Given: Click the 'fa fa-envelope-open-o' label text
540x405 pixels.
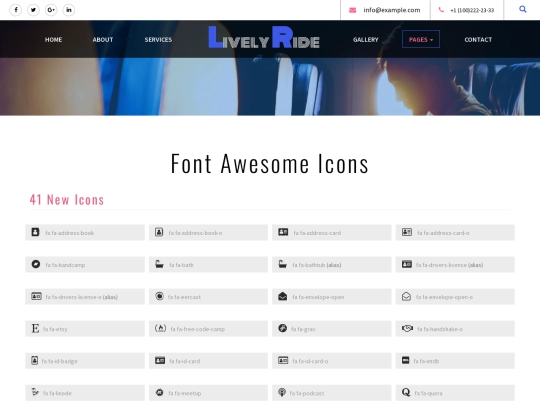Looking at the screenshot, I should coord(444,297).
